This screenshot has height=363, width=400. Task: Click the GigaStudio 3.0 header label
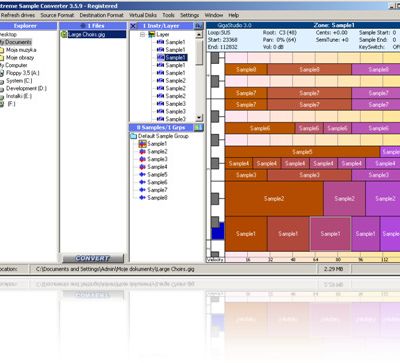click(234, 25)
